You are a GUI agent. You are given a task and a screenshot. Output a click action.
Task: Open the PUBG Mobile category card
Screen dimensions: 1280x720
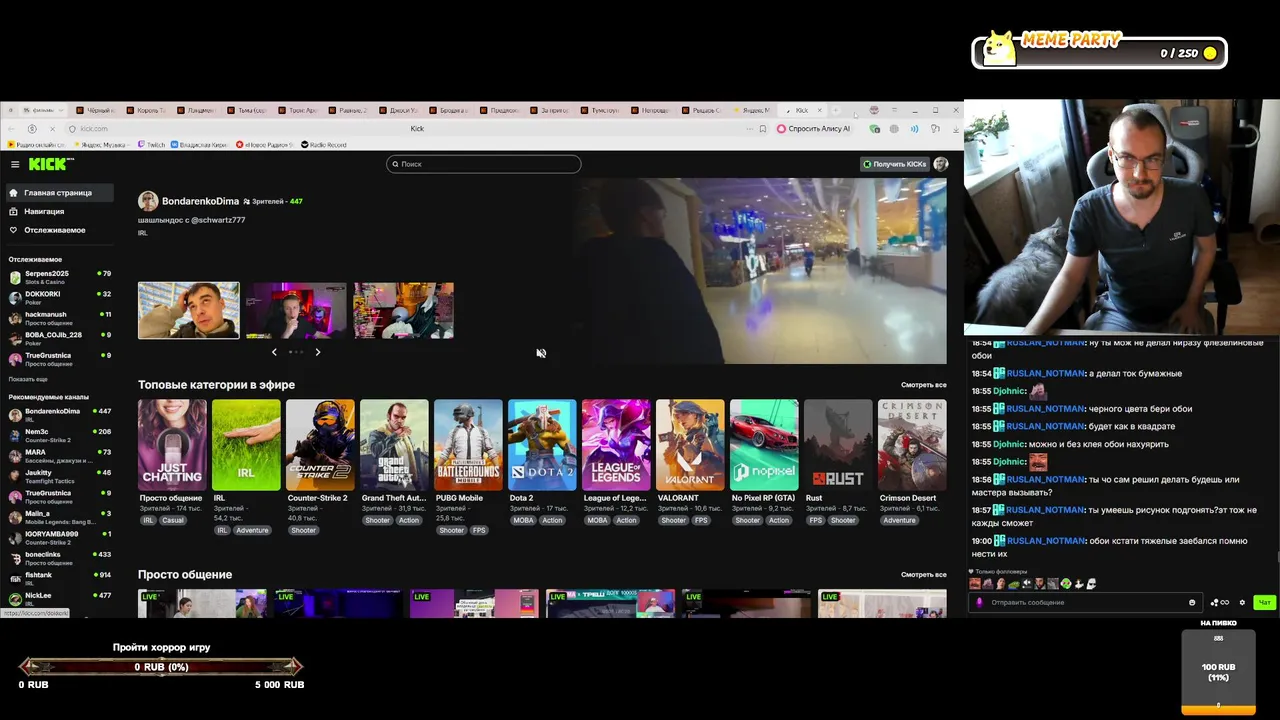click(468, 445)
